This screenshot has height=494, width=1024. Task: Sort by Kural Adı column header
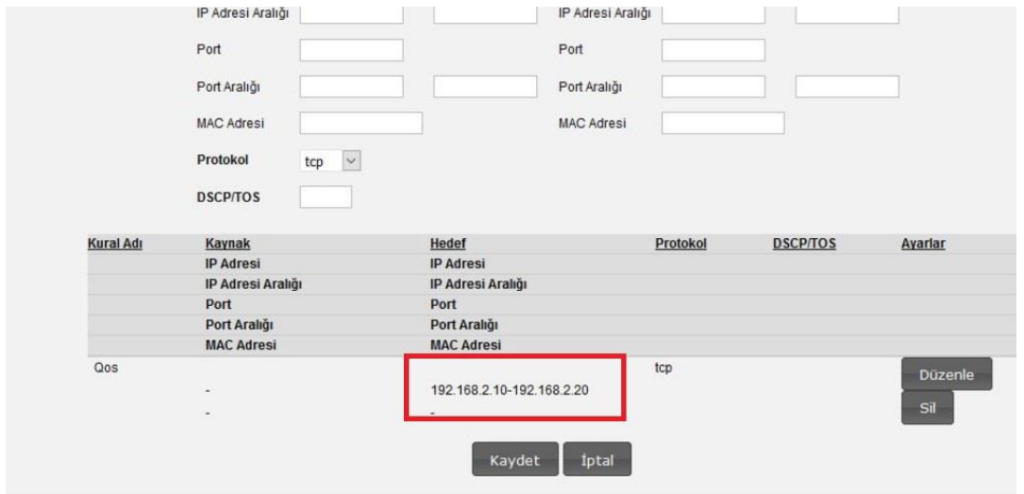(116, 244)
